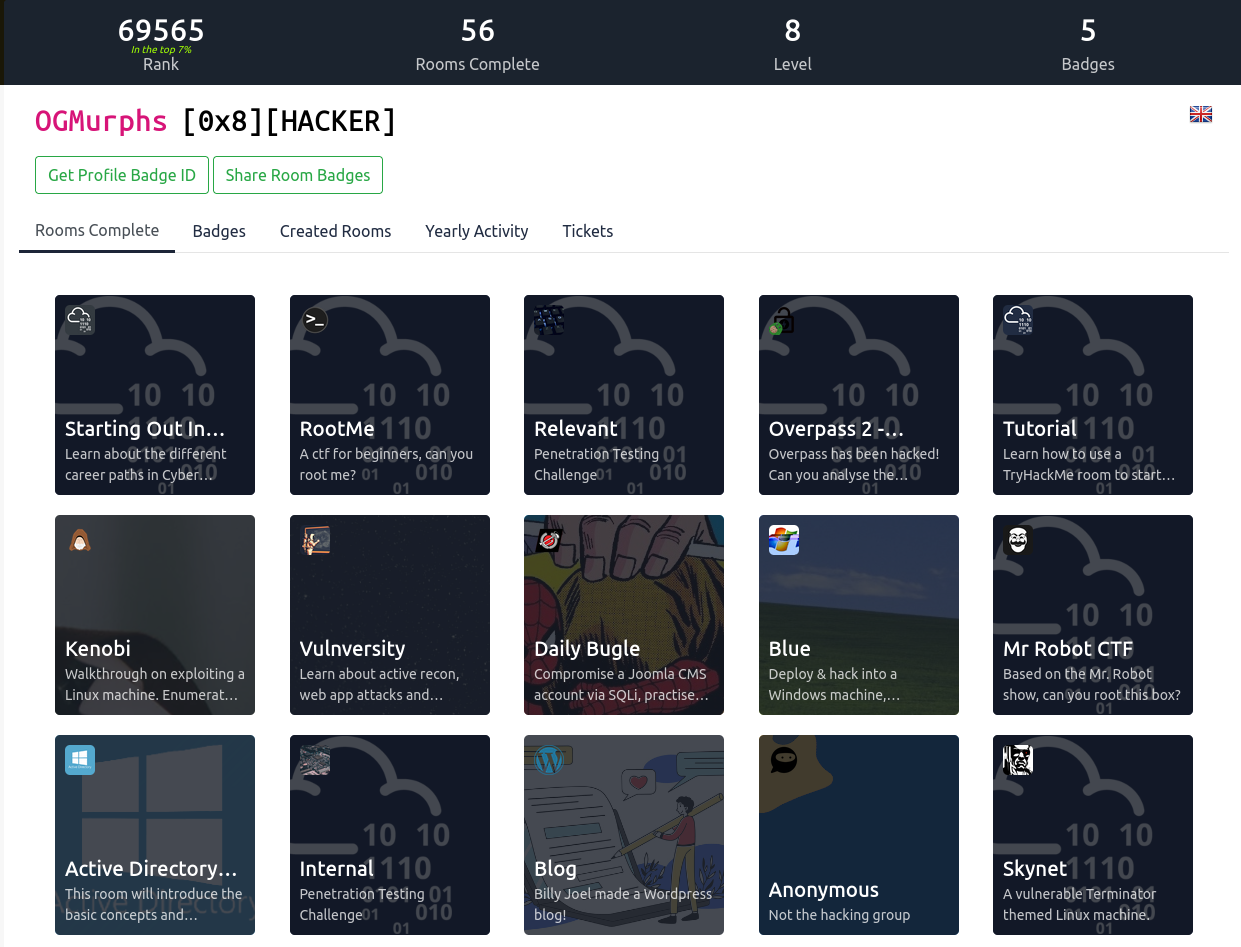This screenshot has height=947, width=1241.
Task: Click 'A vulnerable Terminator themed Linux machine.' text
Action: pyautogui.click(x=1080, y=904)
